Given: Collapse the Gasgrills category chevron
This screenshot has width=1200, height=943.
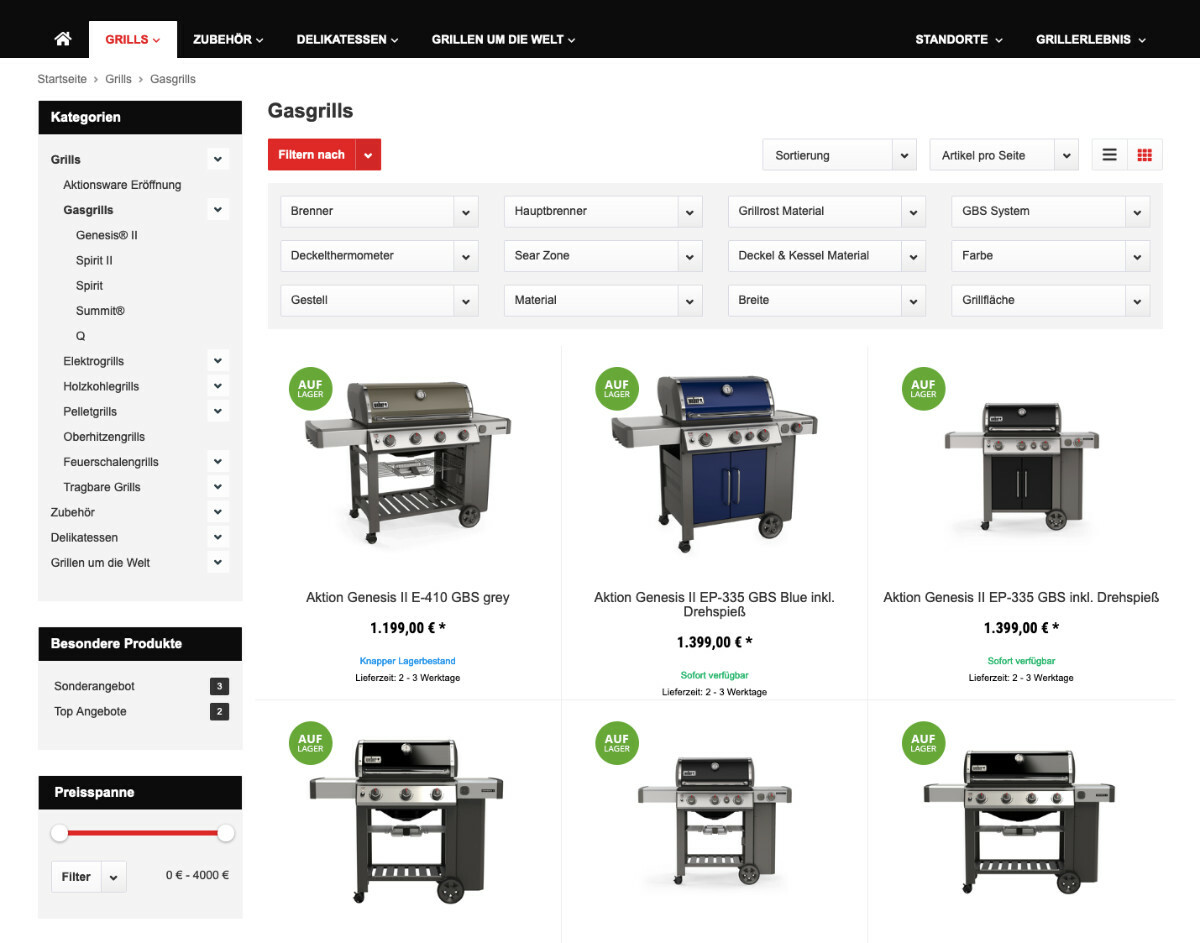Looking at the screenshot, I should [x=218, y=210].
